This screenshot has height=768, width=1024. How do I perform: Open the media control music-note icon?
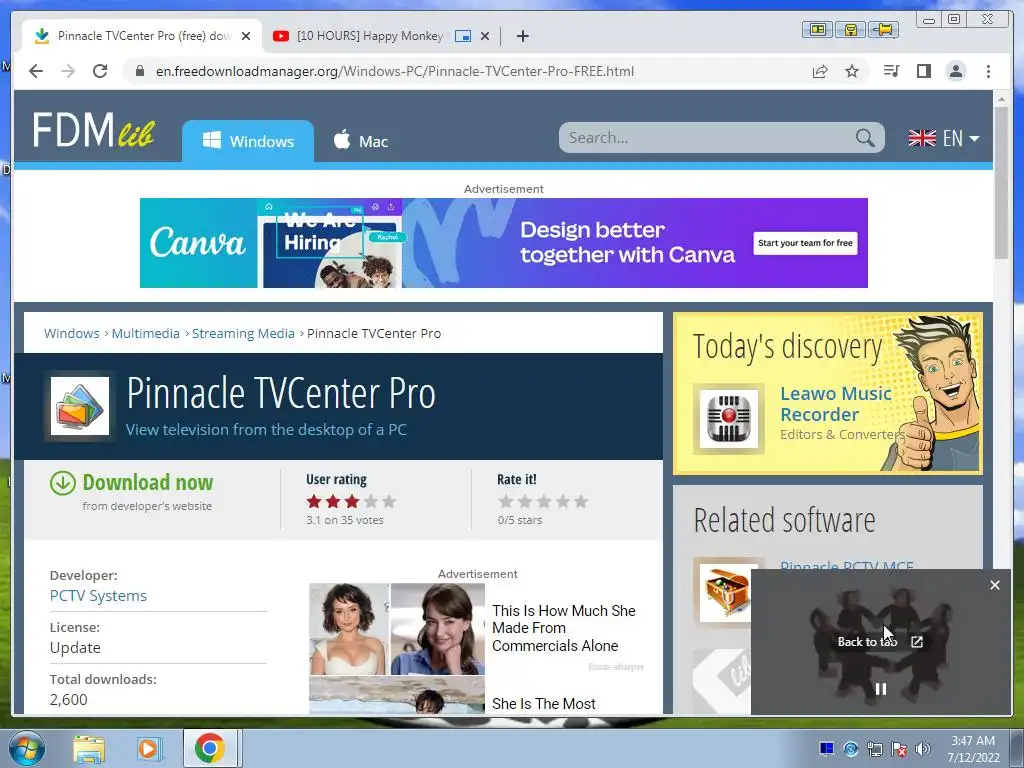[891, 71]
